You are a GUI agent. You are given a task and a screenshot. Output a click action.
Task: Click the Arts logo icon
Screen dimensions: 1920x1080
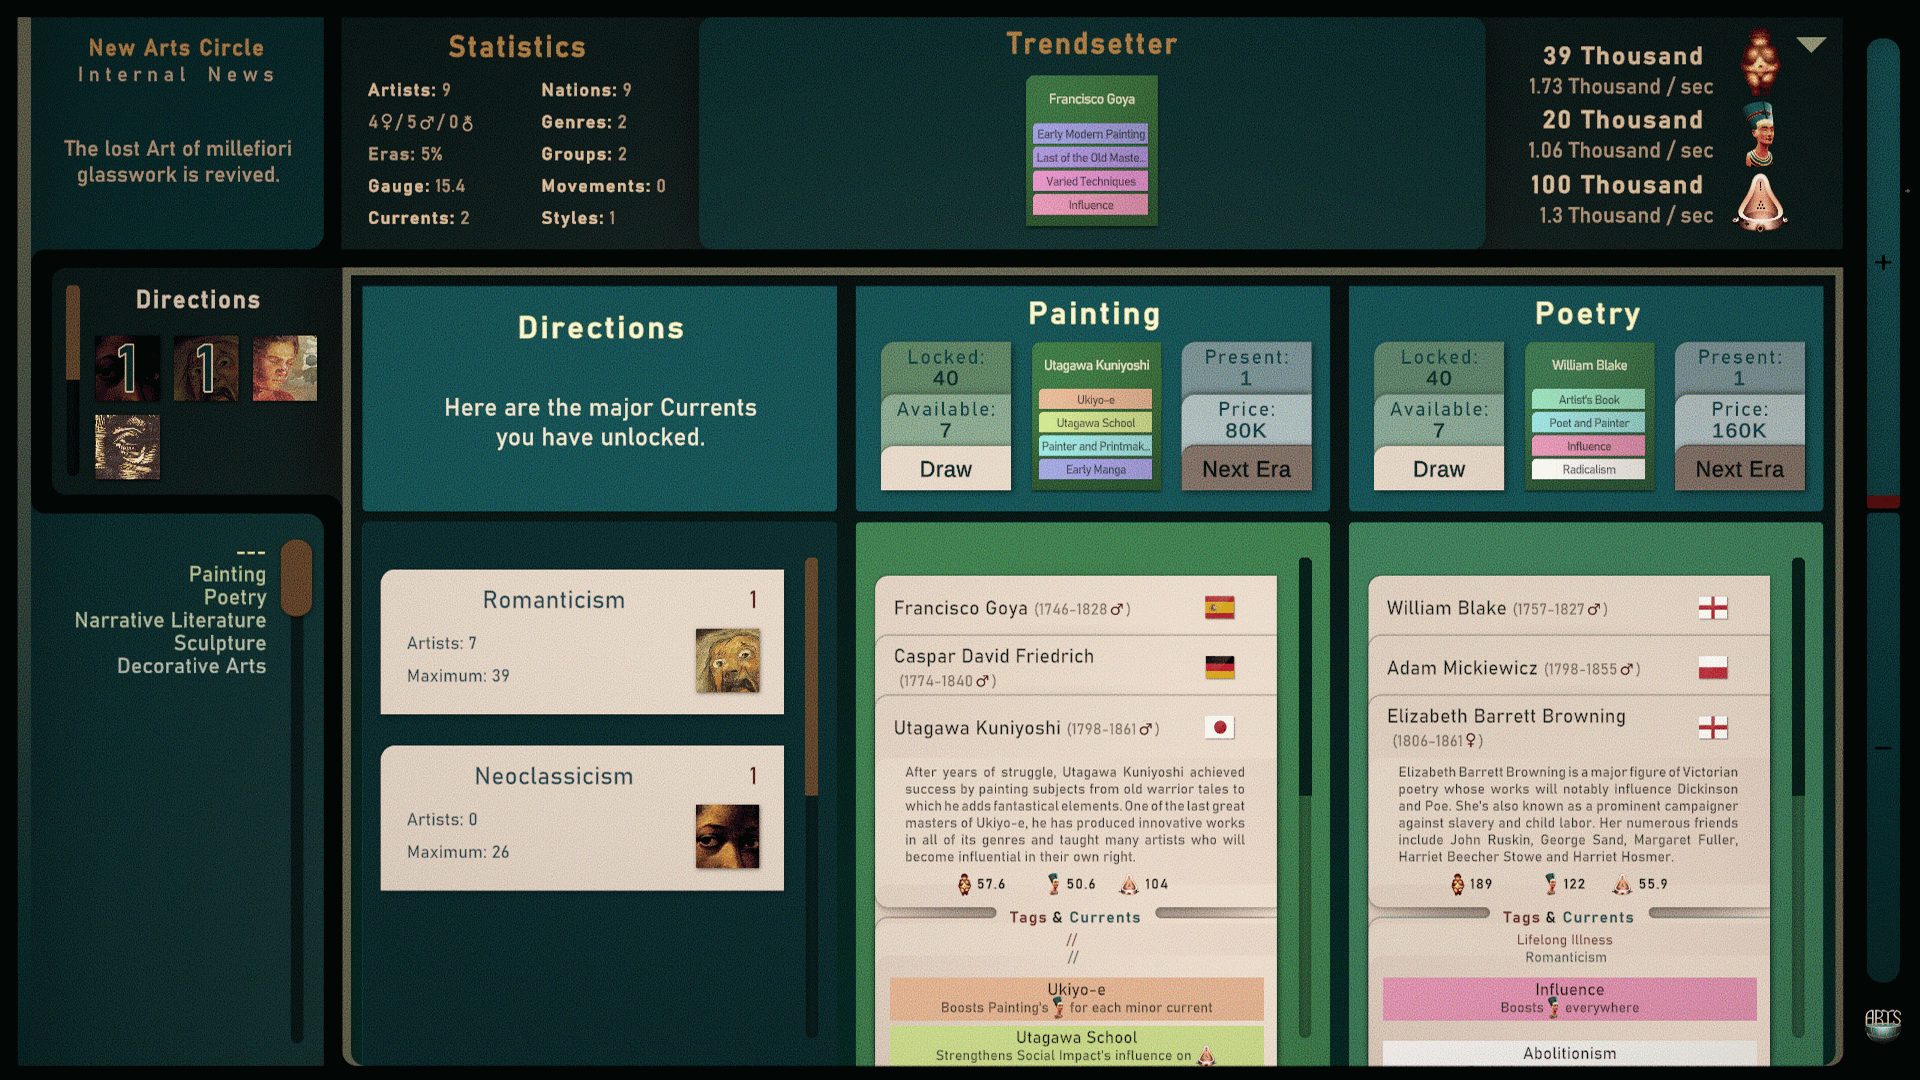tap(1882, 1022)
